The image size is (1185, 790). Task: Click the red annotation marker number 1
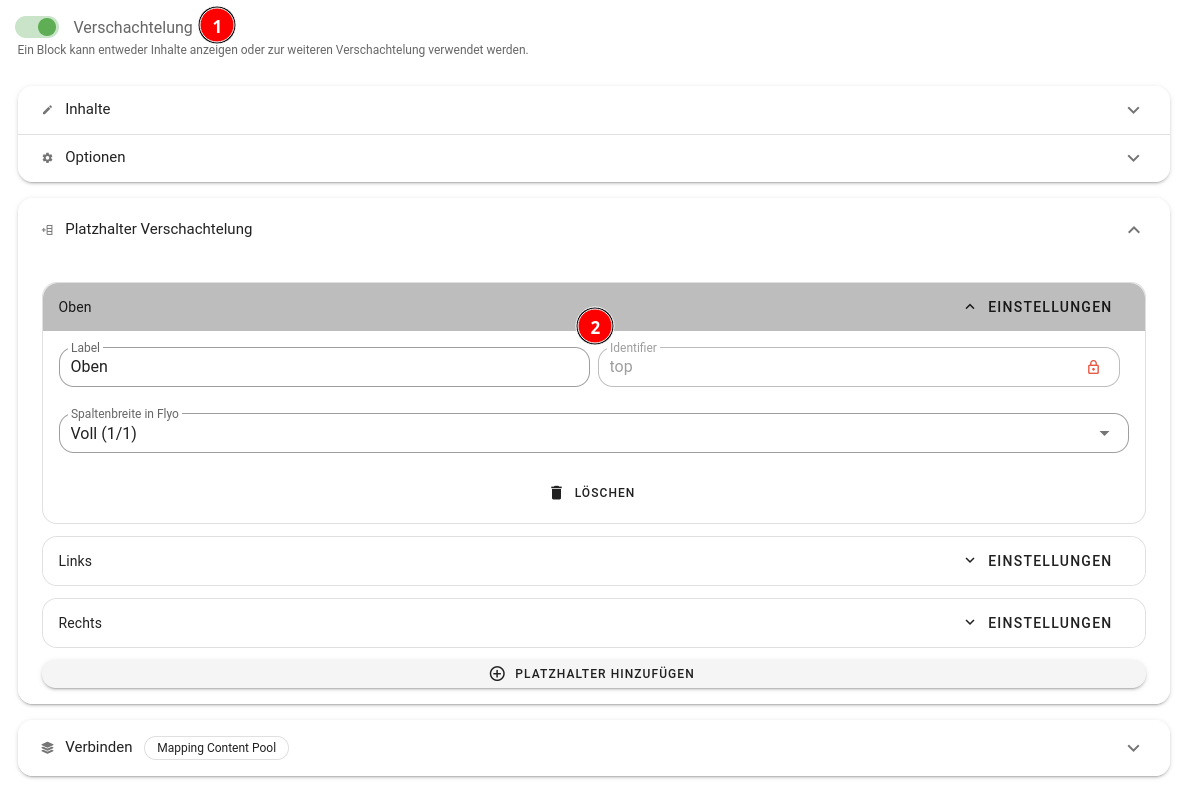tap(217, 24)
